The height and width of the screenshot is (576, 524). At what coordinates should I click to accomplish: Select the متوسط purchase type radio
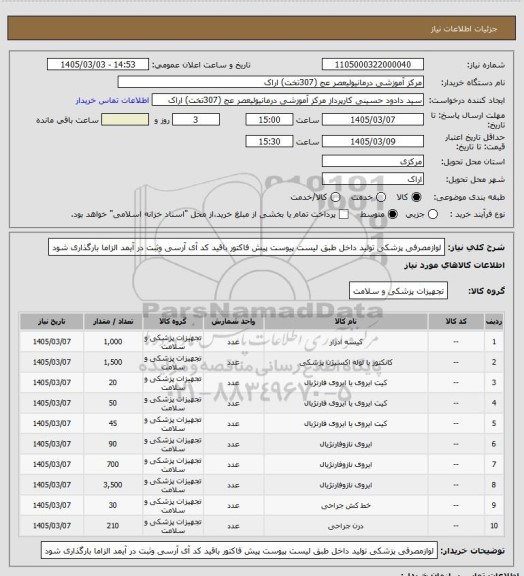click(x=393, y=214)
